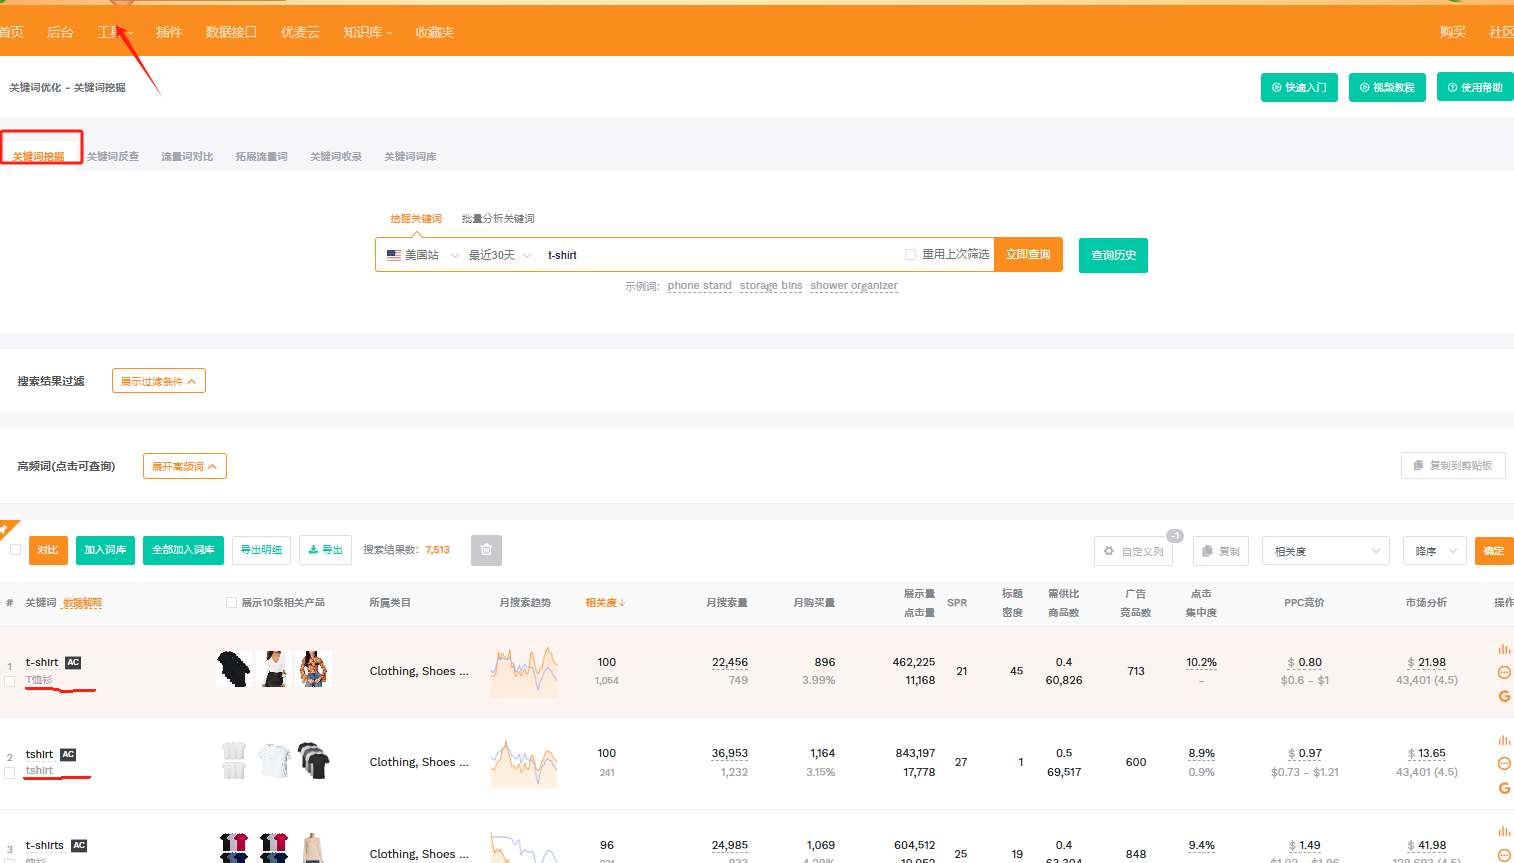
Task: Check 重用上次筛选 reuse filter checkbox
Action: [910, 254]
